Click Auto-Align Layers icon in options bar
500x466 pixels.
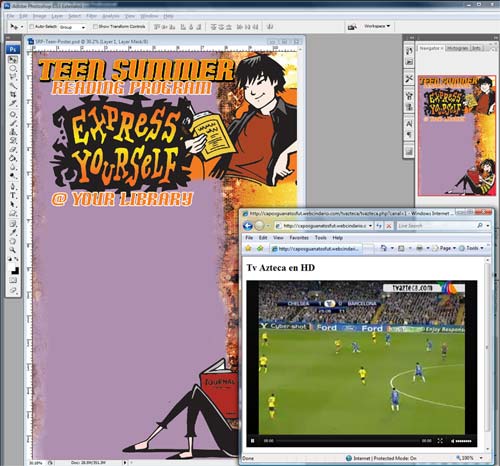click(270, 27)
